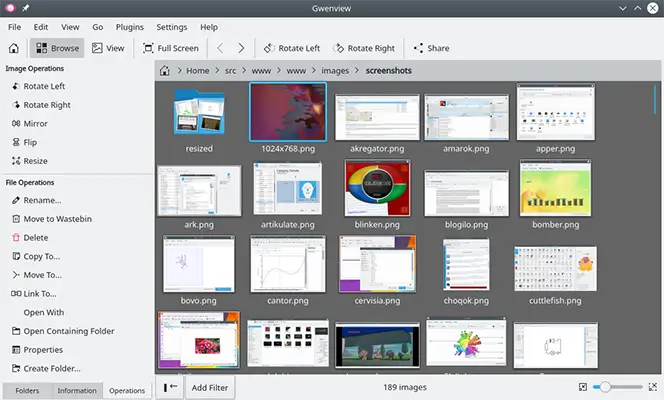Toggle Browse mode button

click(x=56, y=48)
